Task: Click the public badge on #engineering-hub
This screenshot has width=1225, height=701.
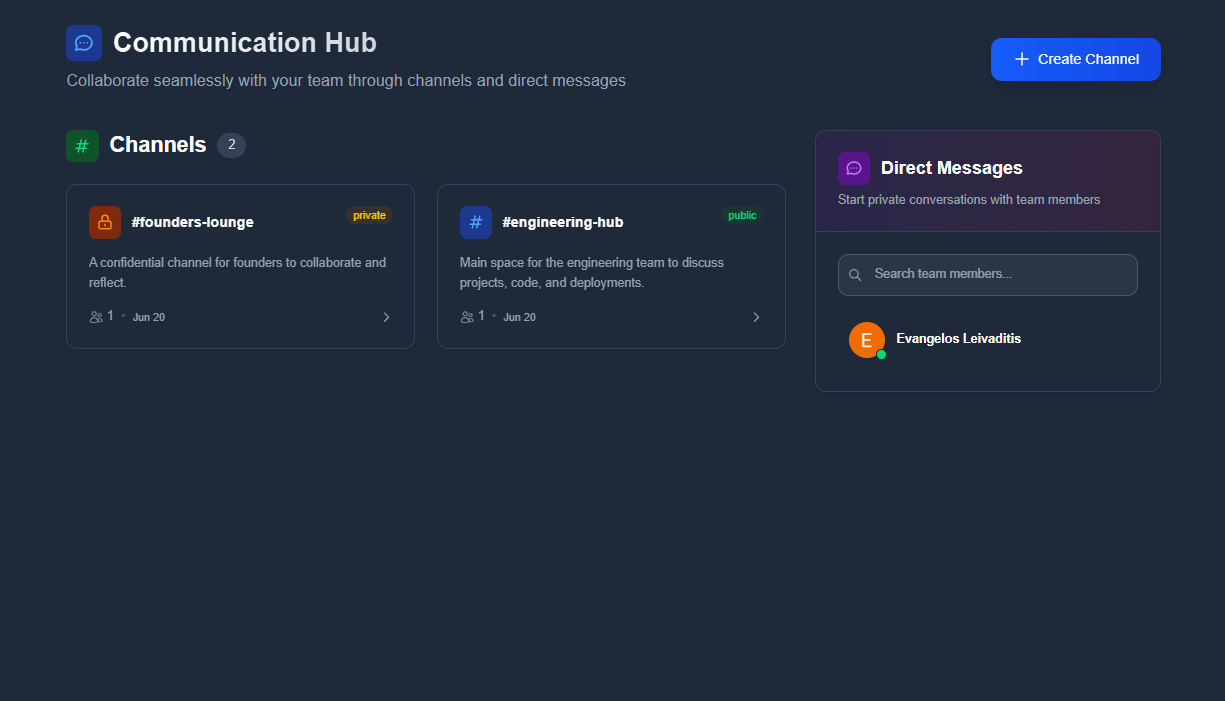Action: (742, 215)
